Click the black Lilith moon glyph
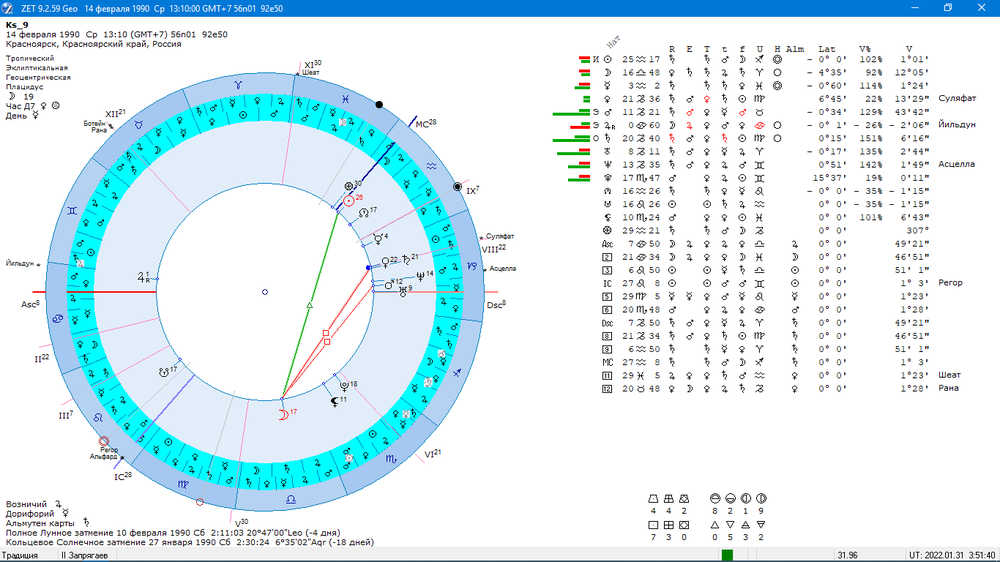 (x=335, y=401)
